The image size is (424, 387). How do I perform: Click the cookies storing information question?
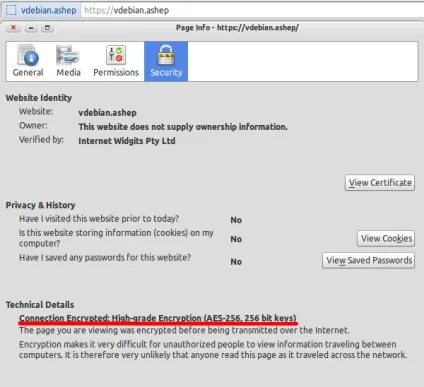pyautogui.click(x=116, y=238)
